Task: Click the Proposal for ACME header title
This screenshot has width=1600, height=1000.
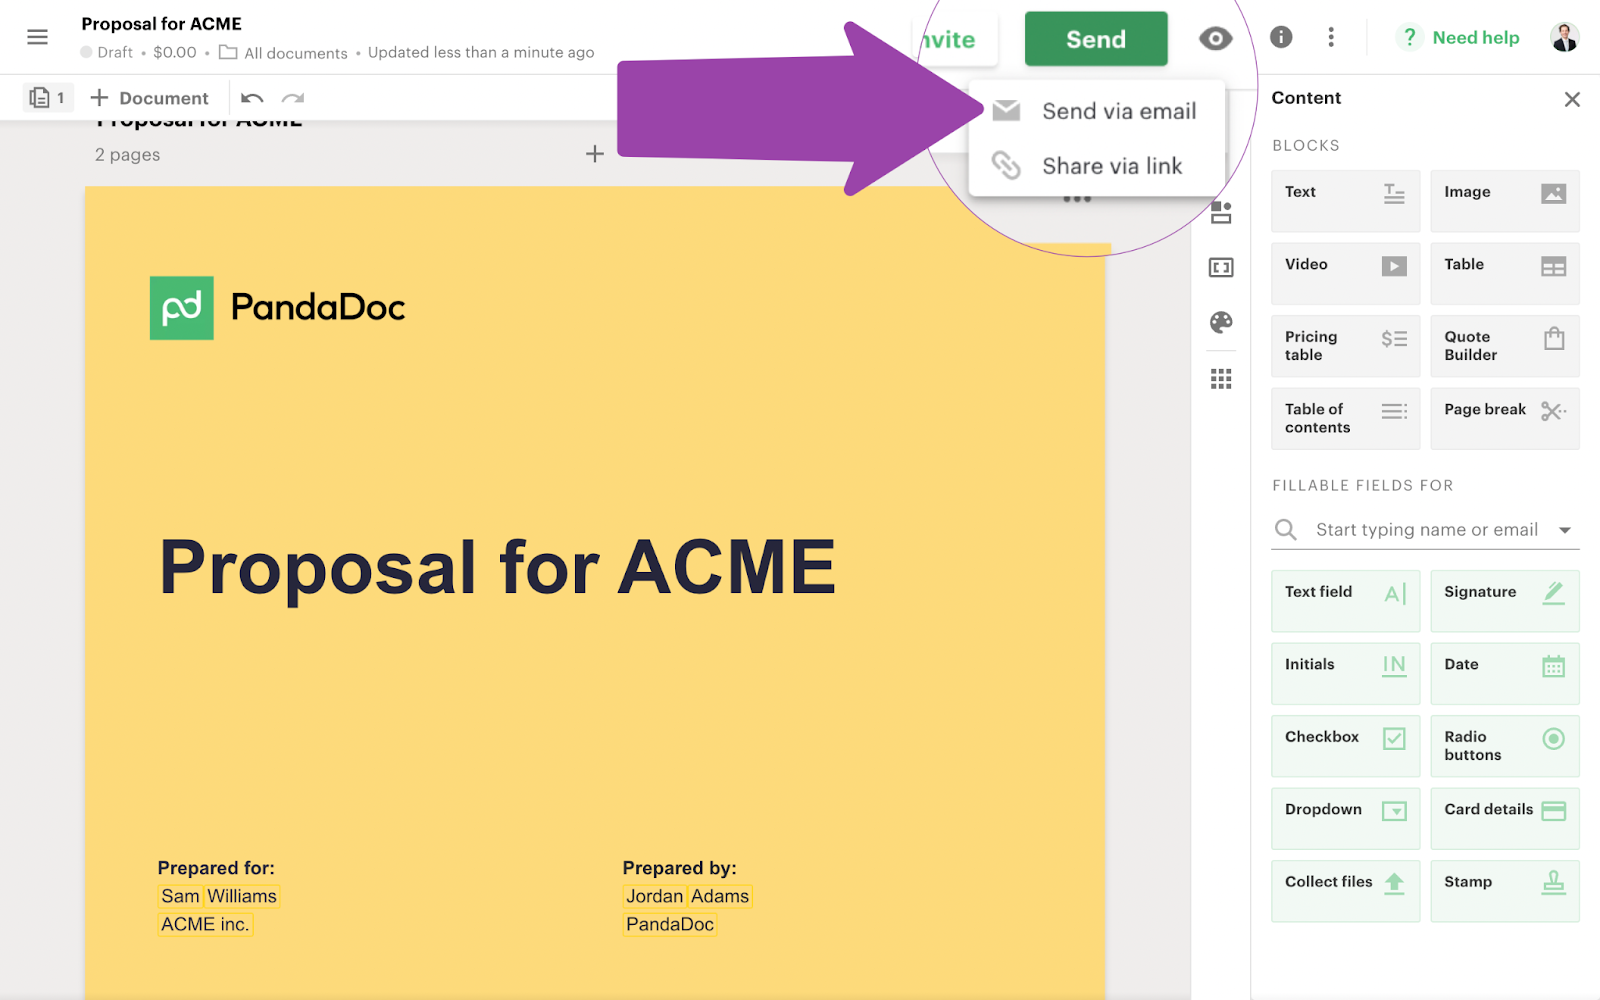Action: click(x=162, y=23)
